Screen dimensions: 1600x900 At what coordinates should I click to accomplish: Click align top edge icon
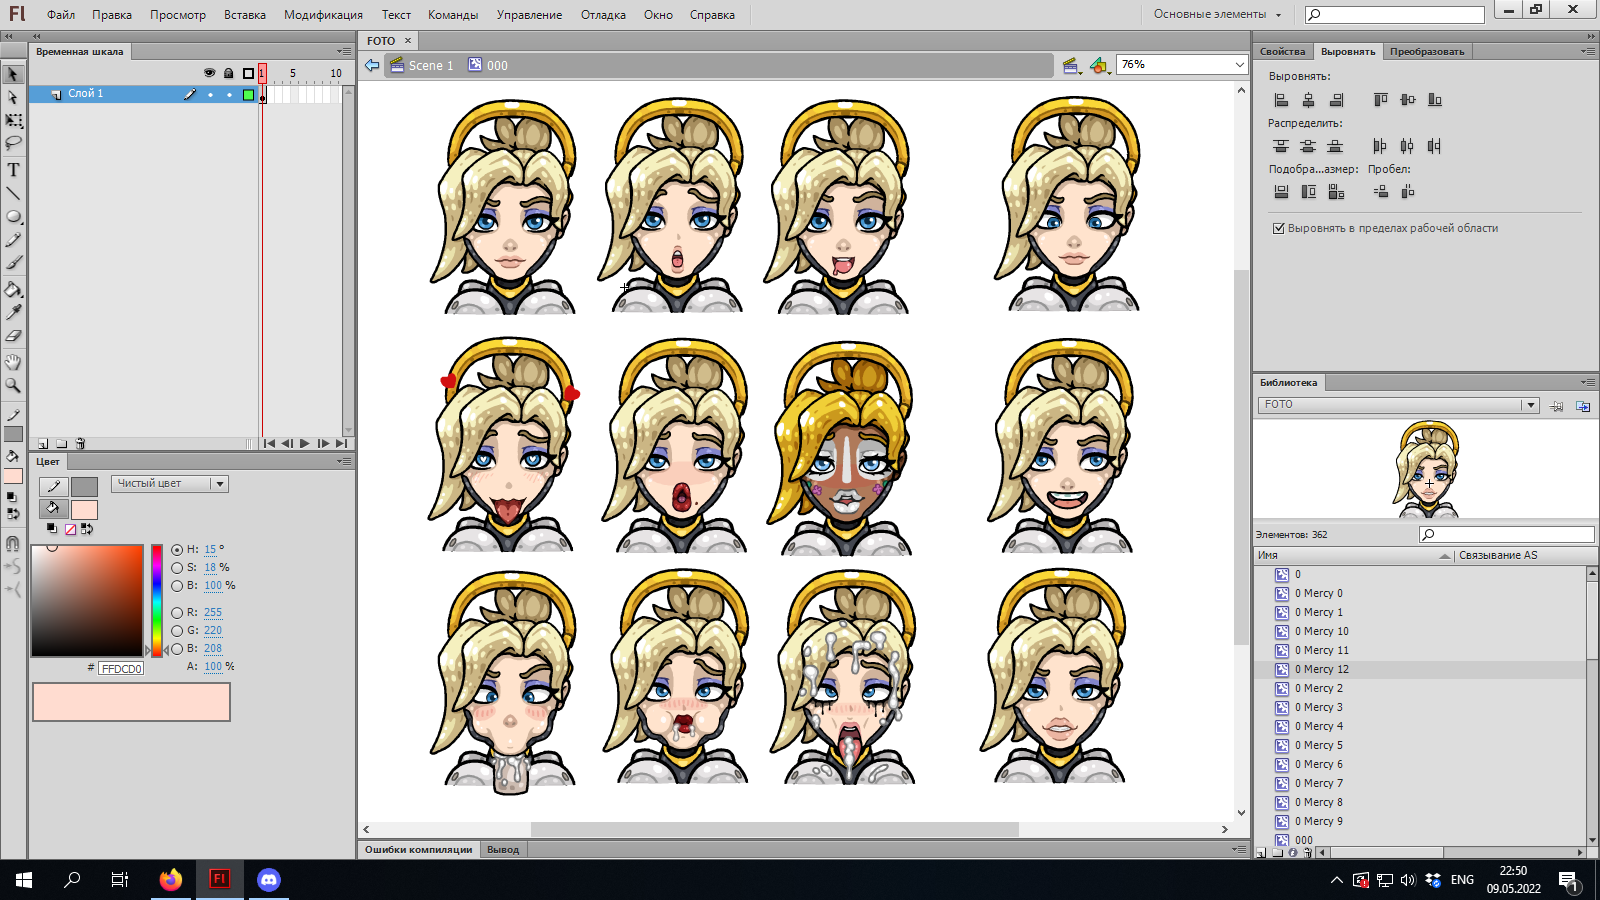(x=1380, y=100)
